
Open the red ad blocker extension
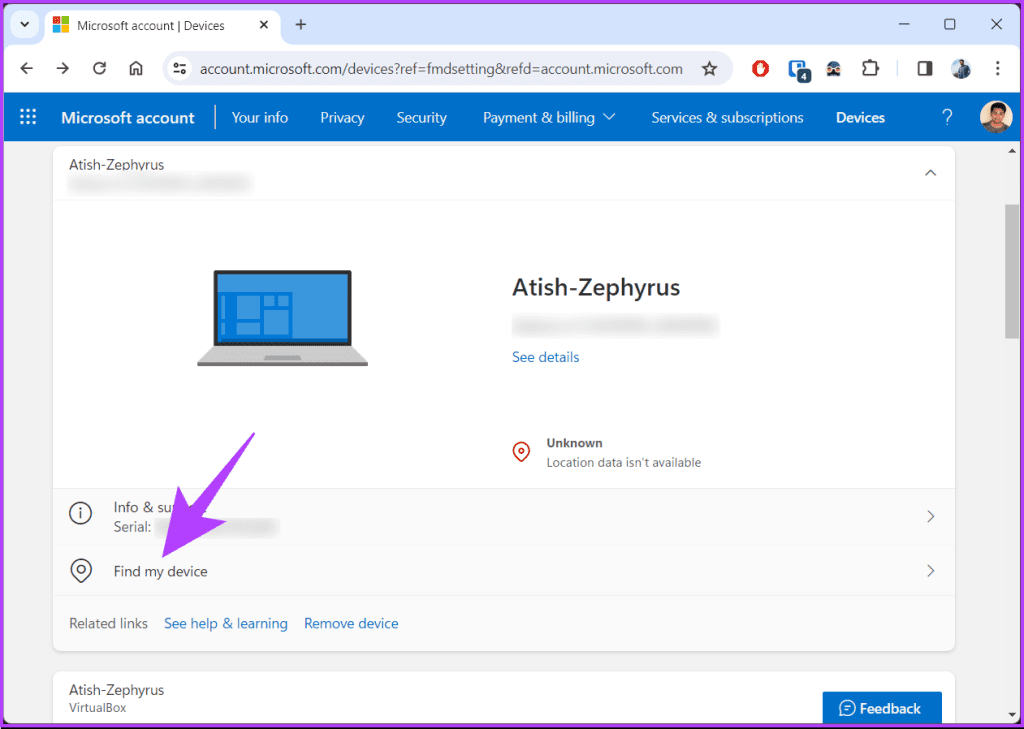click(760, 69)
